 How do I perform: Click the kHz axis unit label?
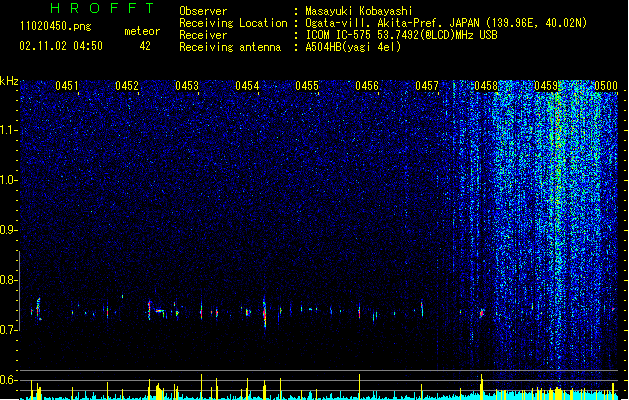click(x=9, y=81)
